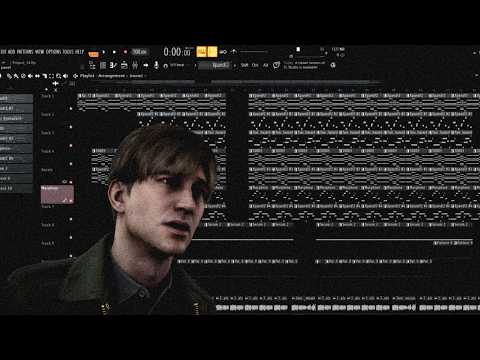Select the zoom magnifier tool in playlist
This screenshot has width=480, height=360.
click(x=58, y=76)
